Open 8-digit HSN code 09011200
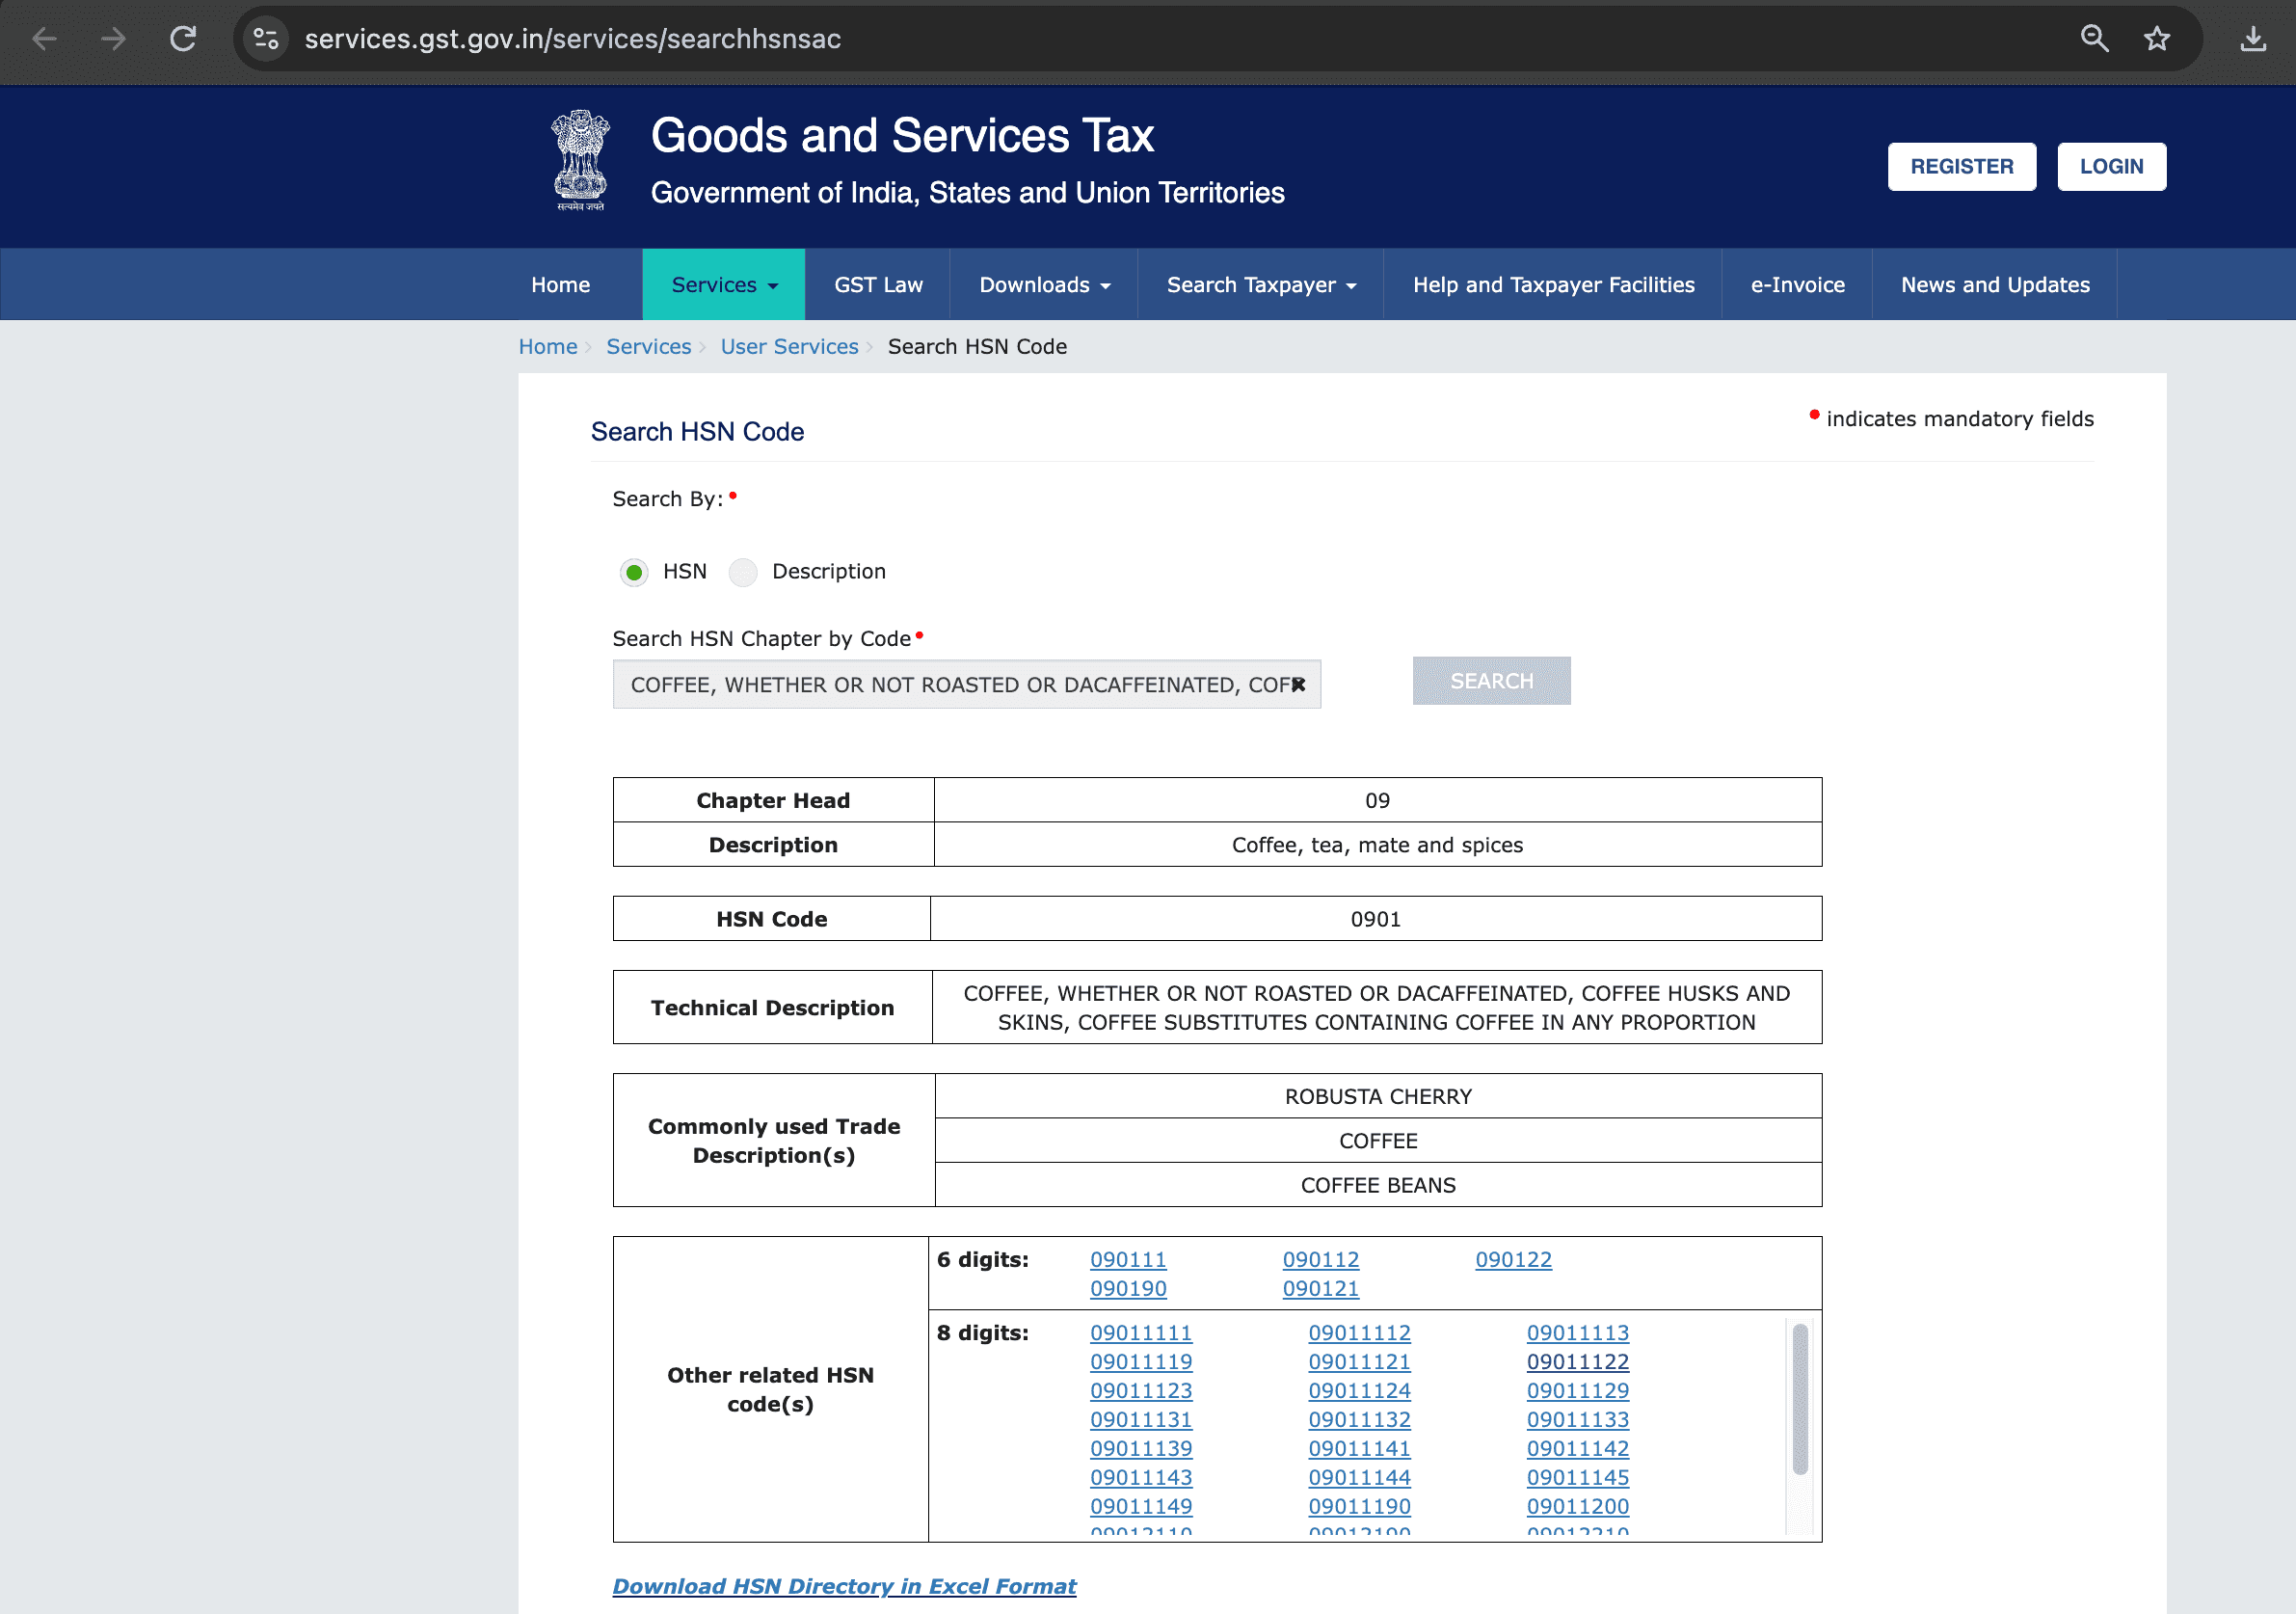The width and height of the screenshot is (2296, 1614). [1578, 1507]
